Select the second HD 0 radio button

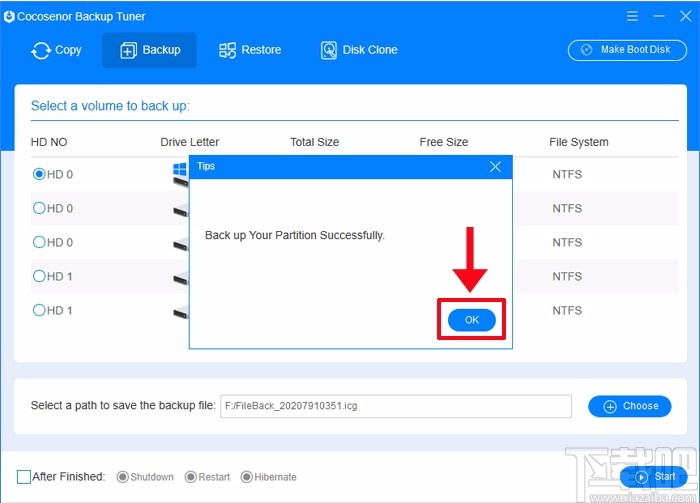click(39, 208)
